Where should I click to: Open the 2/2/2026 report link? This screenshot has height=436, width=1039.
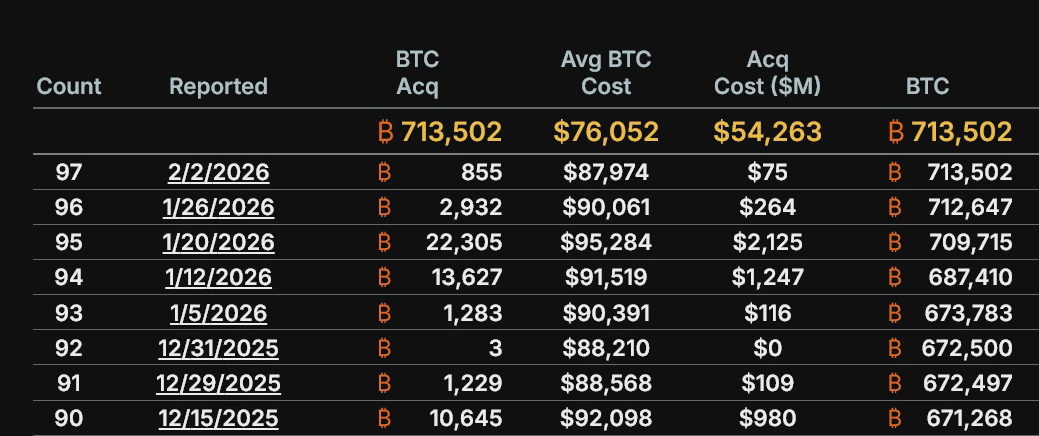click(218, 173)
